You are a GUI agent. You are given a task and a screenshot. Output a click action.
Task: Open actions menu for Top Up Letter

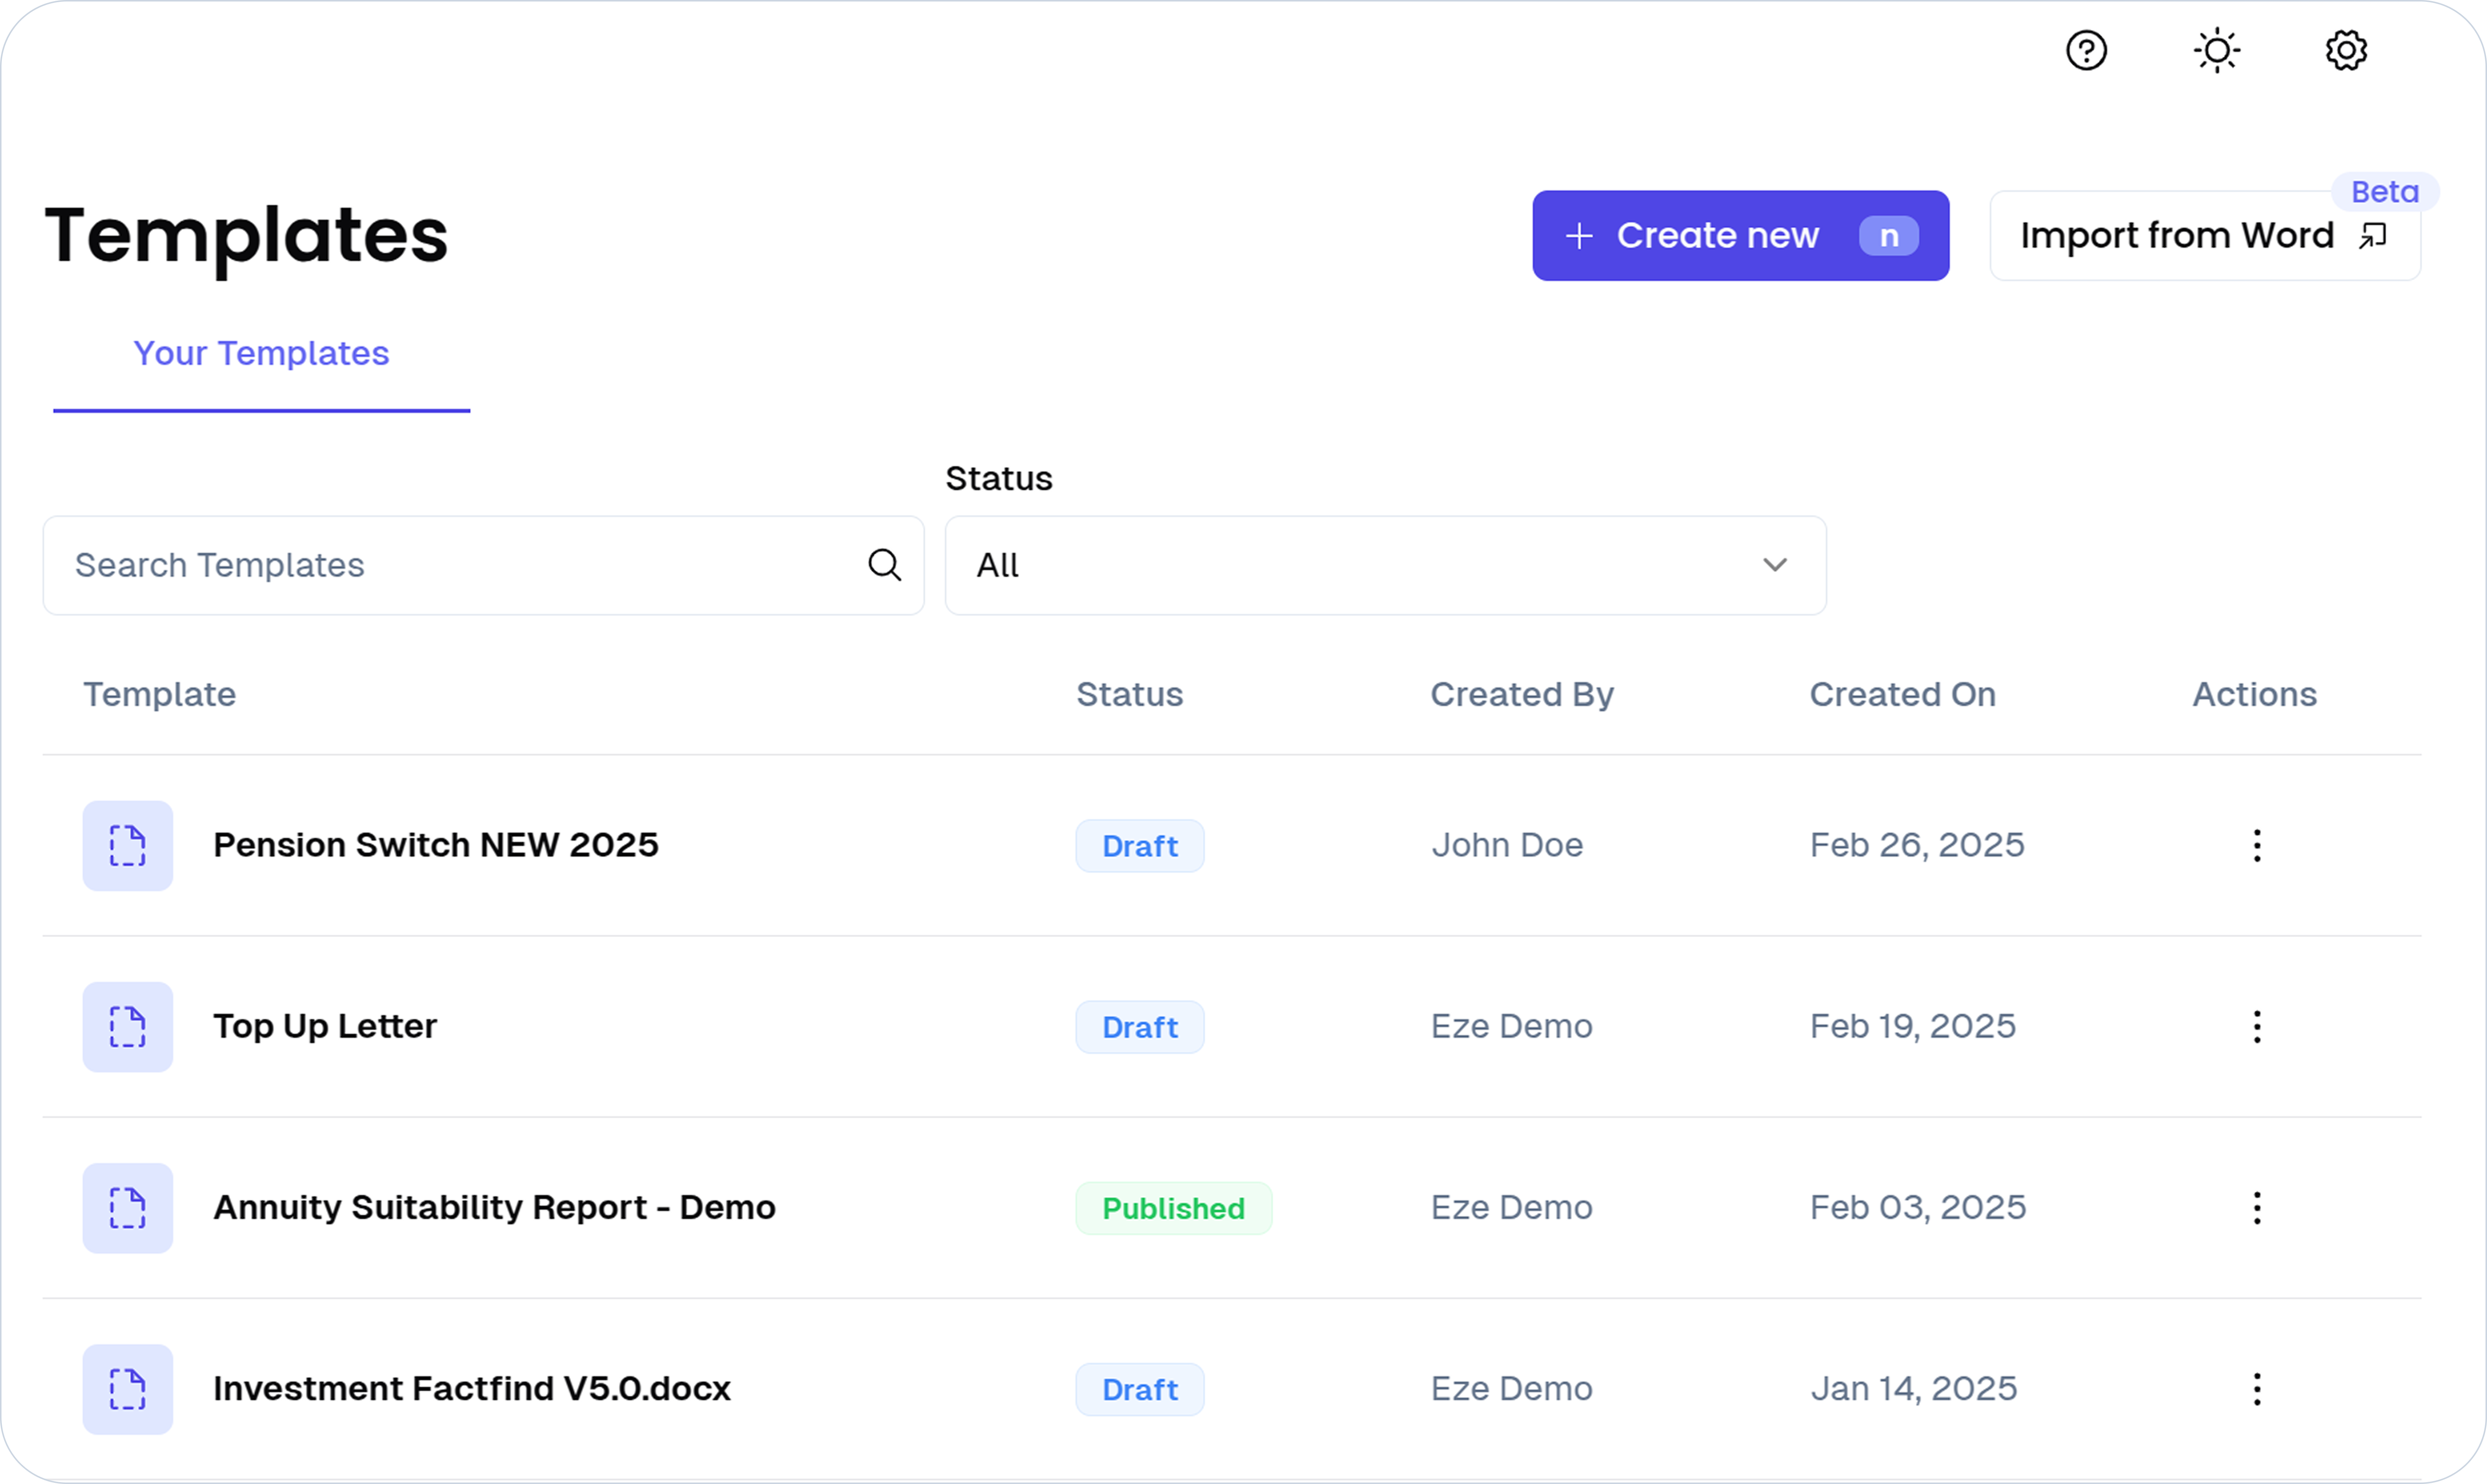point(2257,1027)
